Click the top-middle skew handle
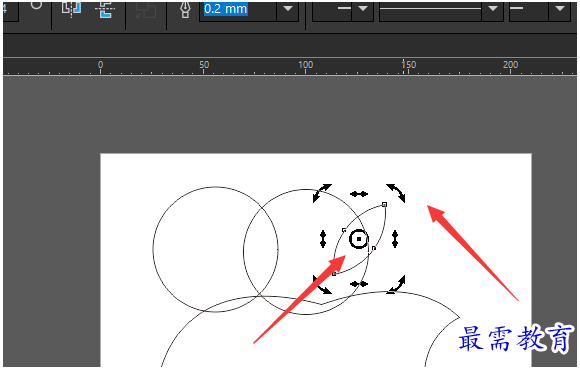Viewport: 580px width, 370px height. pos(359,194)
